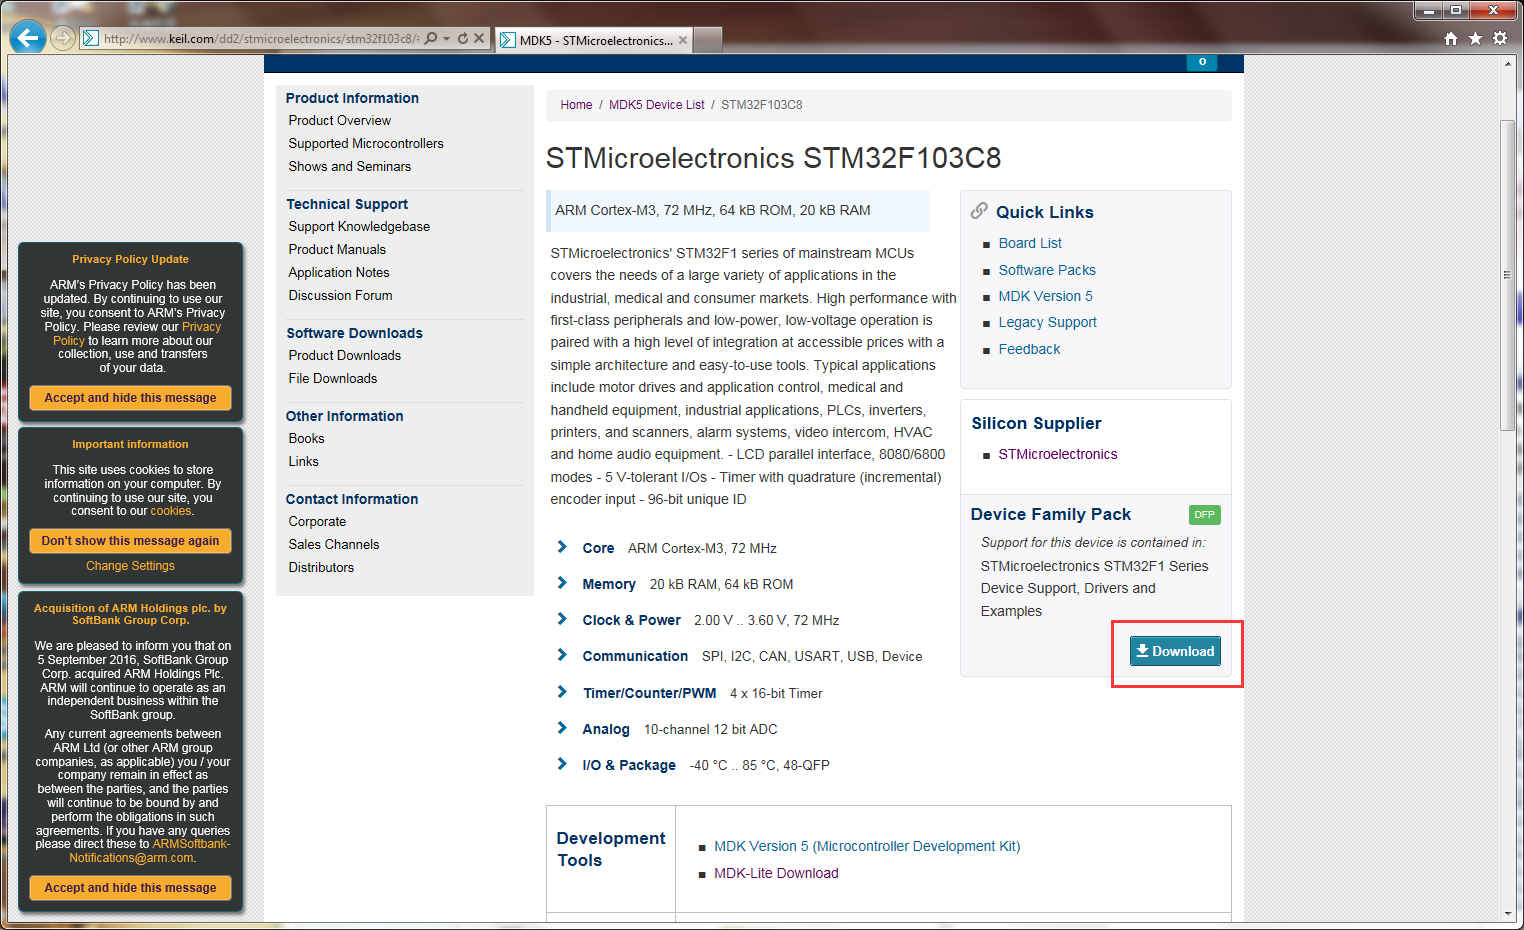Open the Change Settings cookie link
The image size is (1524, 930).
[130, 566]
